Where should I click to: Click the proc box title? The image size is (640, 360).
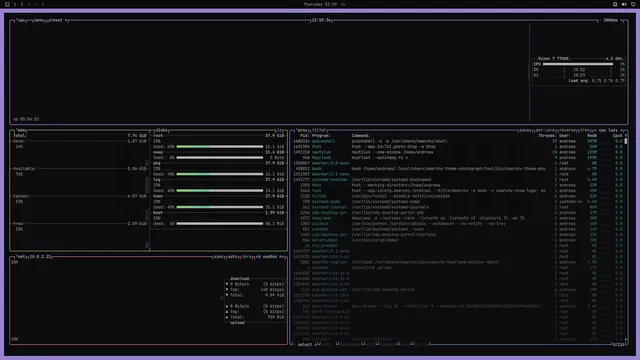tap(302, 130)
